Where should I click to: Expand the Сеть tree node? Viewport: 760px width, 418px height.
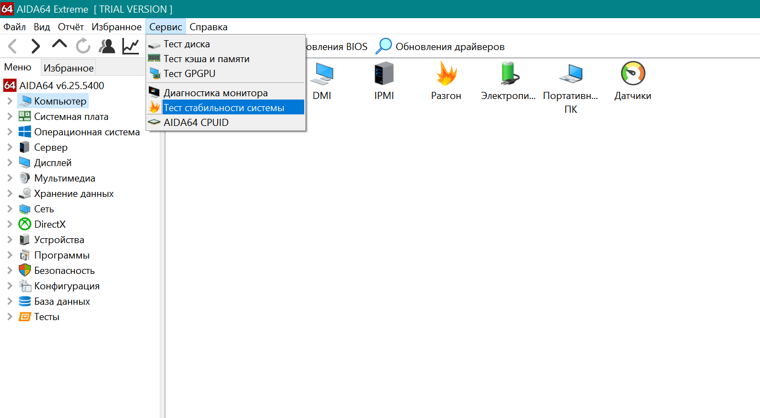(10, 209)
